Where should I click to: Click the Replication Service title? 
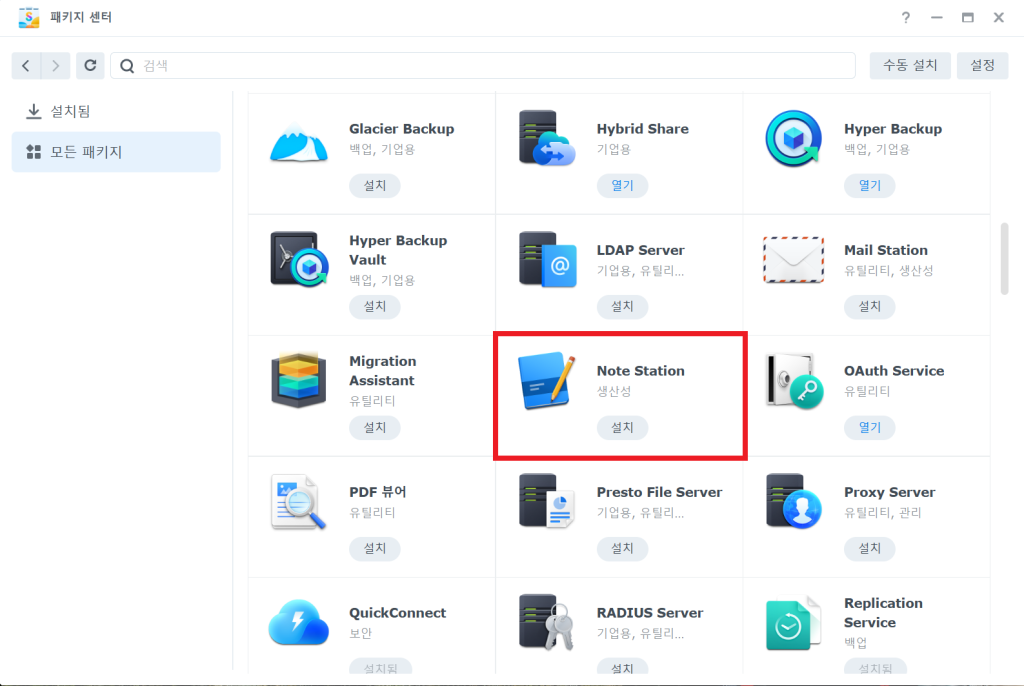pyautogui.click(x=884, y=613)
